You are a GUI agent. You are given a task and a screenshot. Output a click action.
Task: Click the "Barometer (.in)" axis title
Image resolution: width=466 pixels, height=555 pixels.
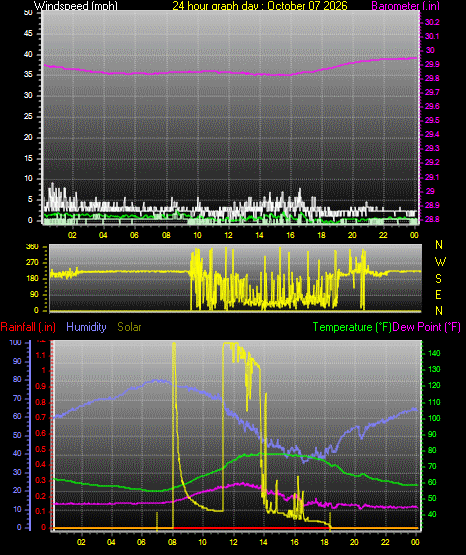[x=405, y=6]
